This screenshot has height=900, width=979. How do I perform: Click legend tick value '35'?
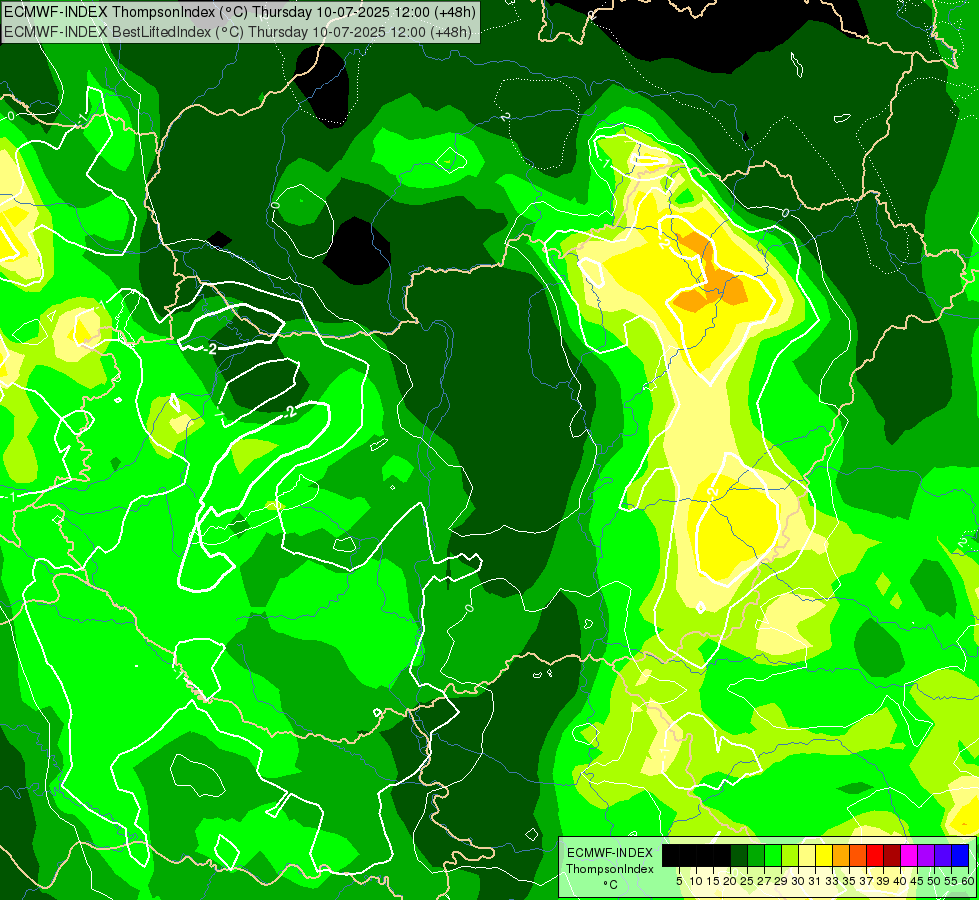[x=850, y=881]
